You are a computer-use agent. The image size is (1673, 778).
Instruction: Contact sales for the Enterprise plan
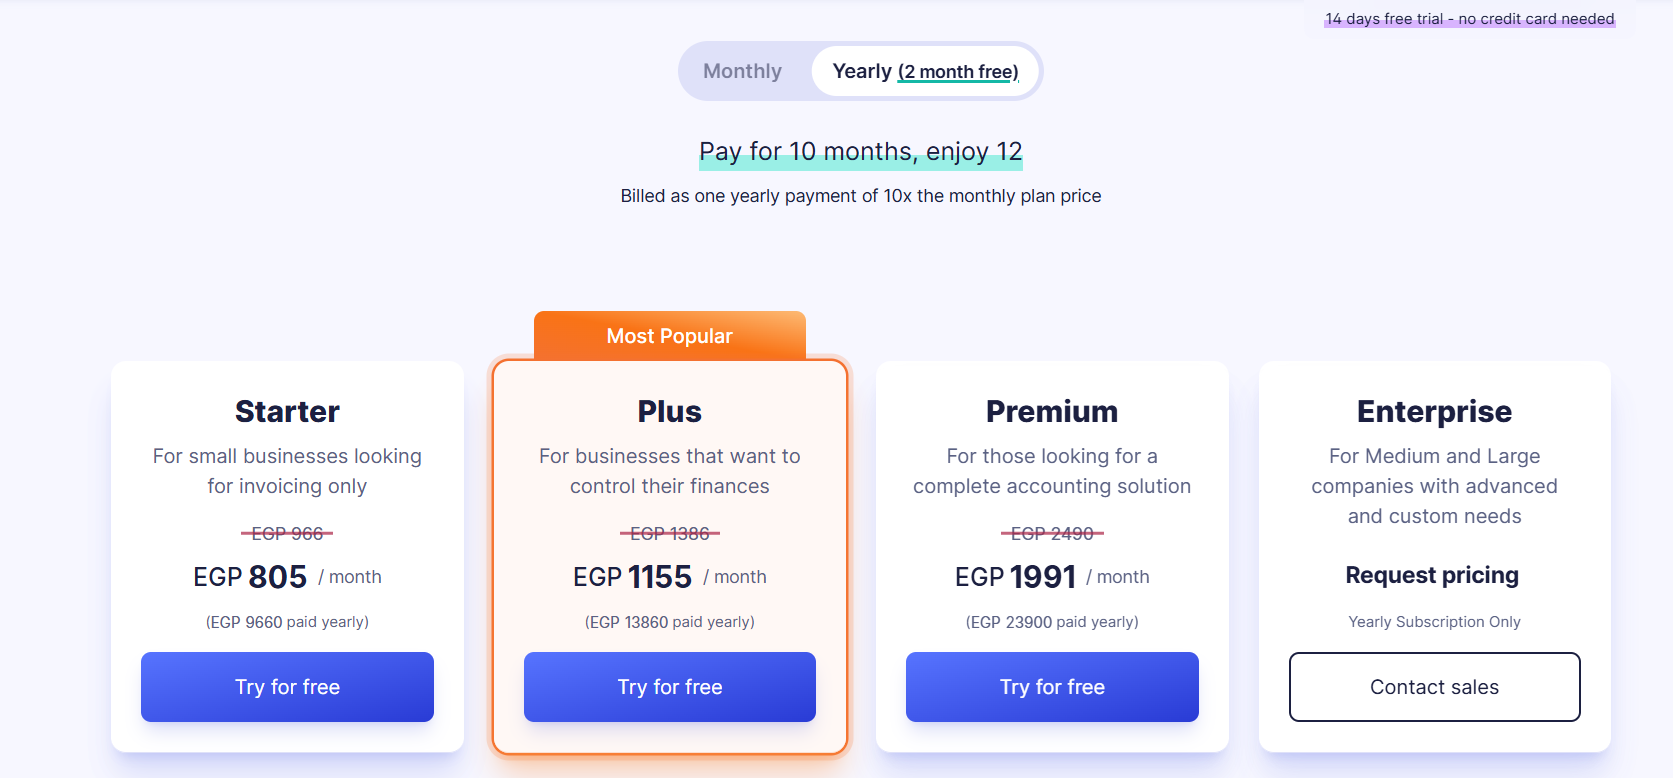pos(1434,687)
